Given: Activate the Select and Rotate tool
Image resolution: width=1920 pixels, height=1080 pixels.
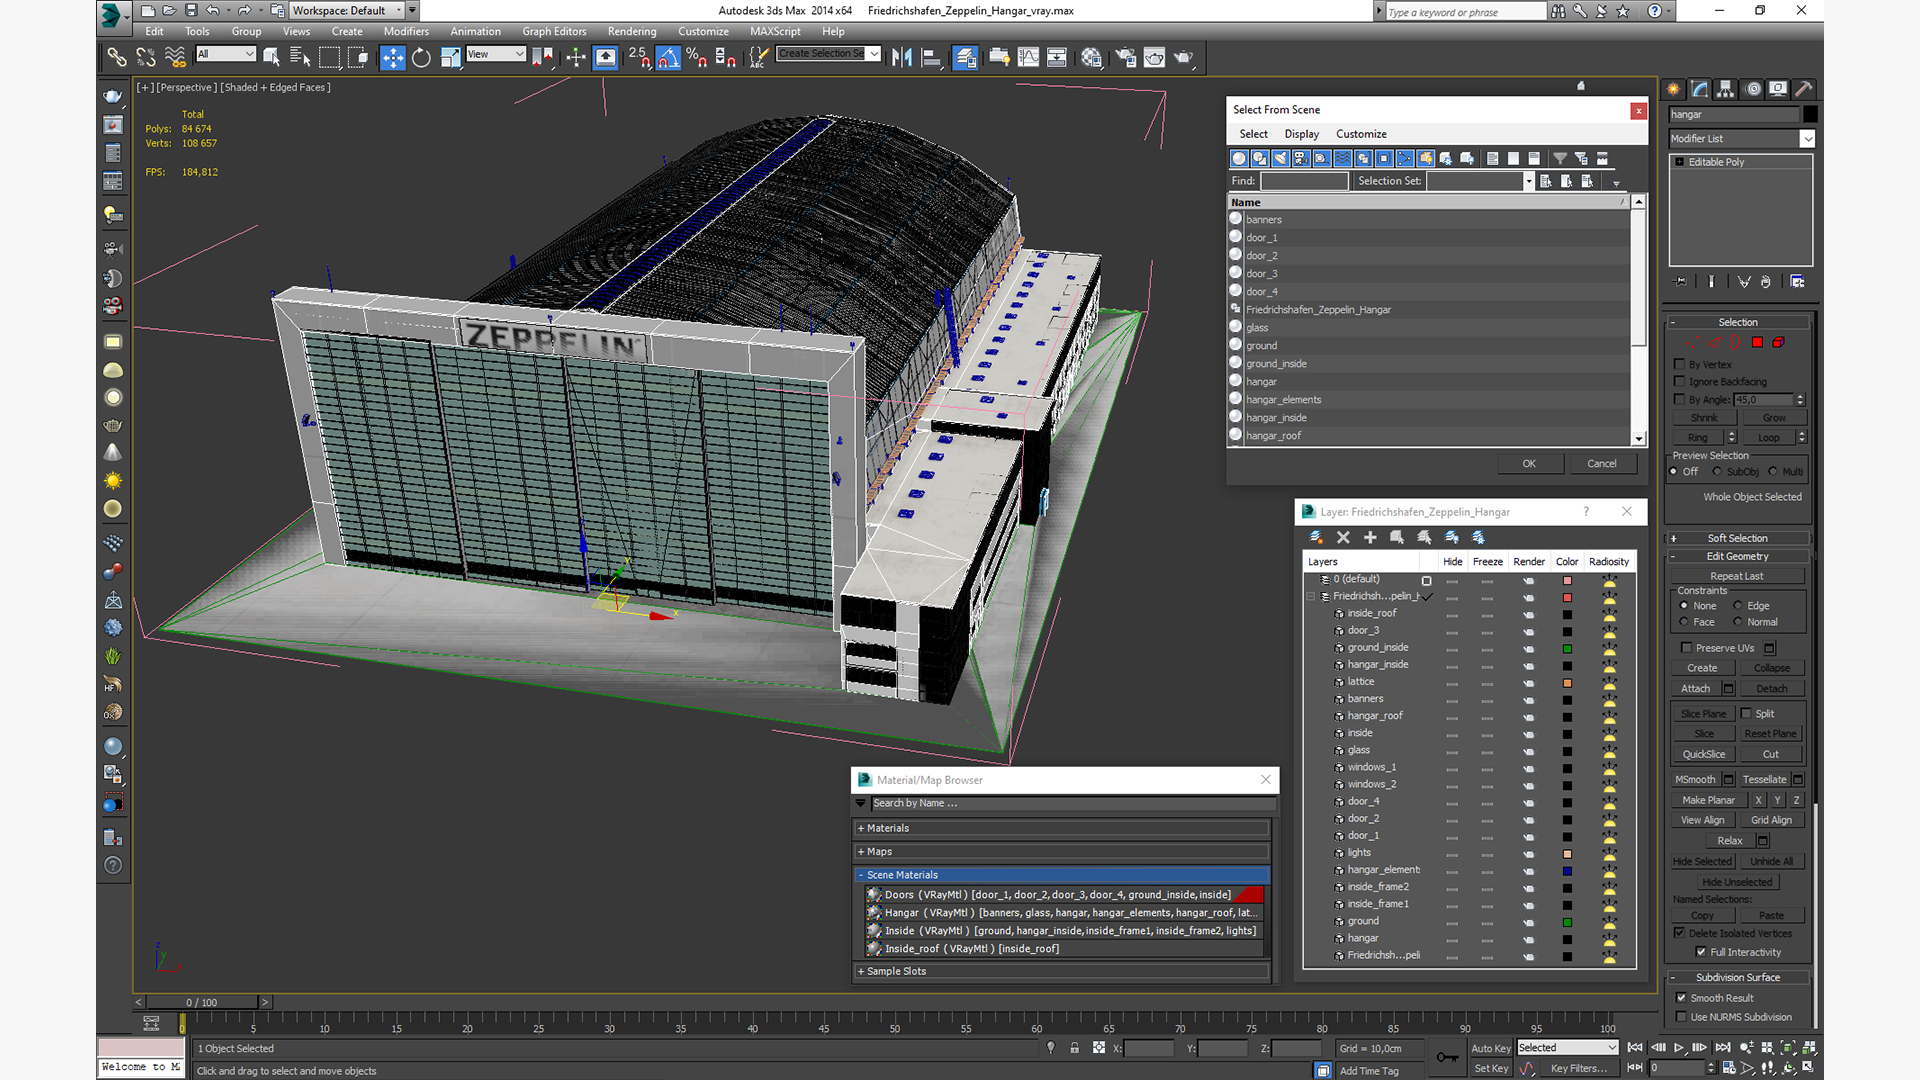Looking at the screenshot, I should [421, 57].
